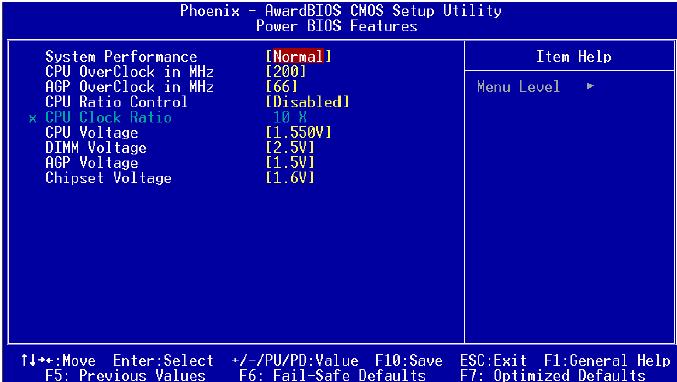Click the +/-/PU/PD:Value hint
The image size is (677, 382).
click(295, 360)
